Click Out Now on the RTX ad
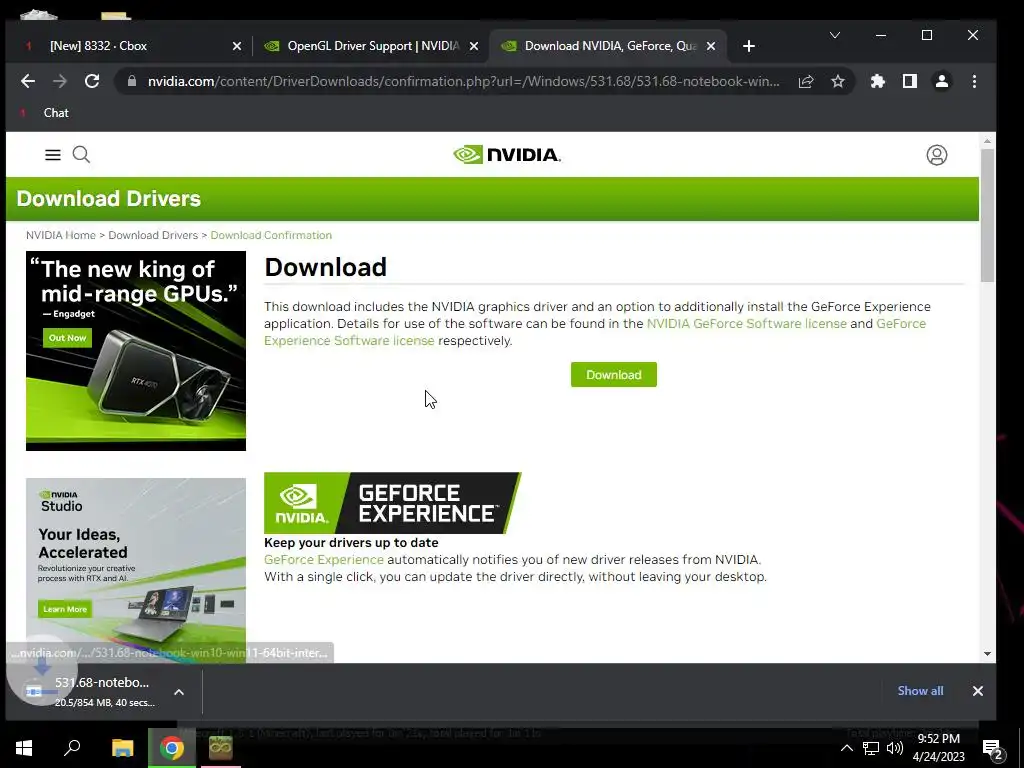Screen dimensions: 1024x768 [67, 338]
